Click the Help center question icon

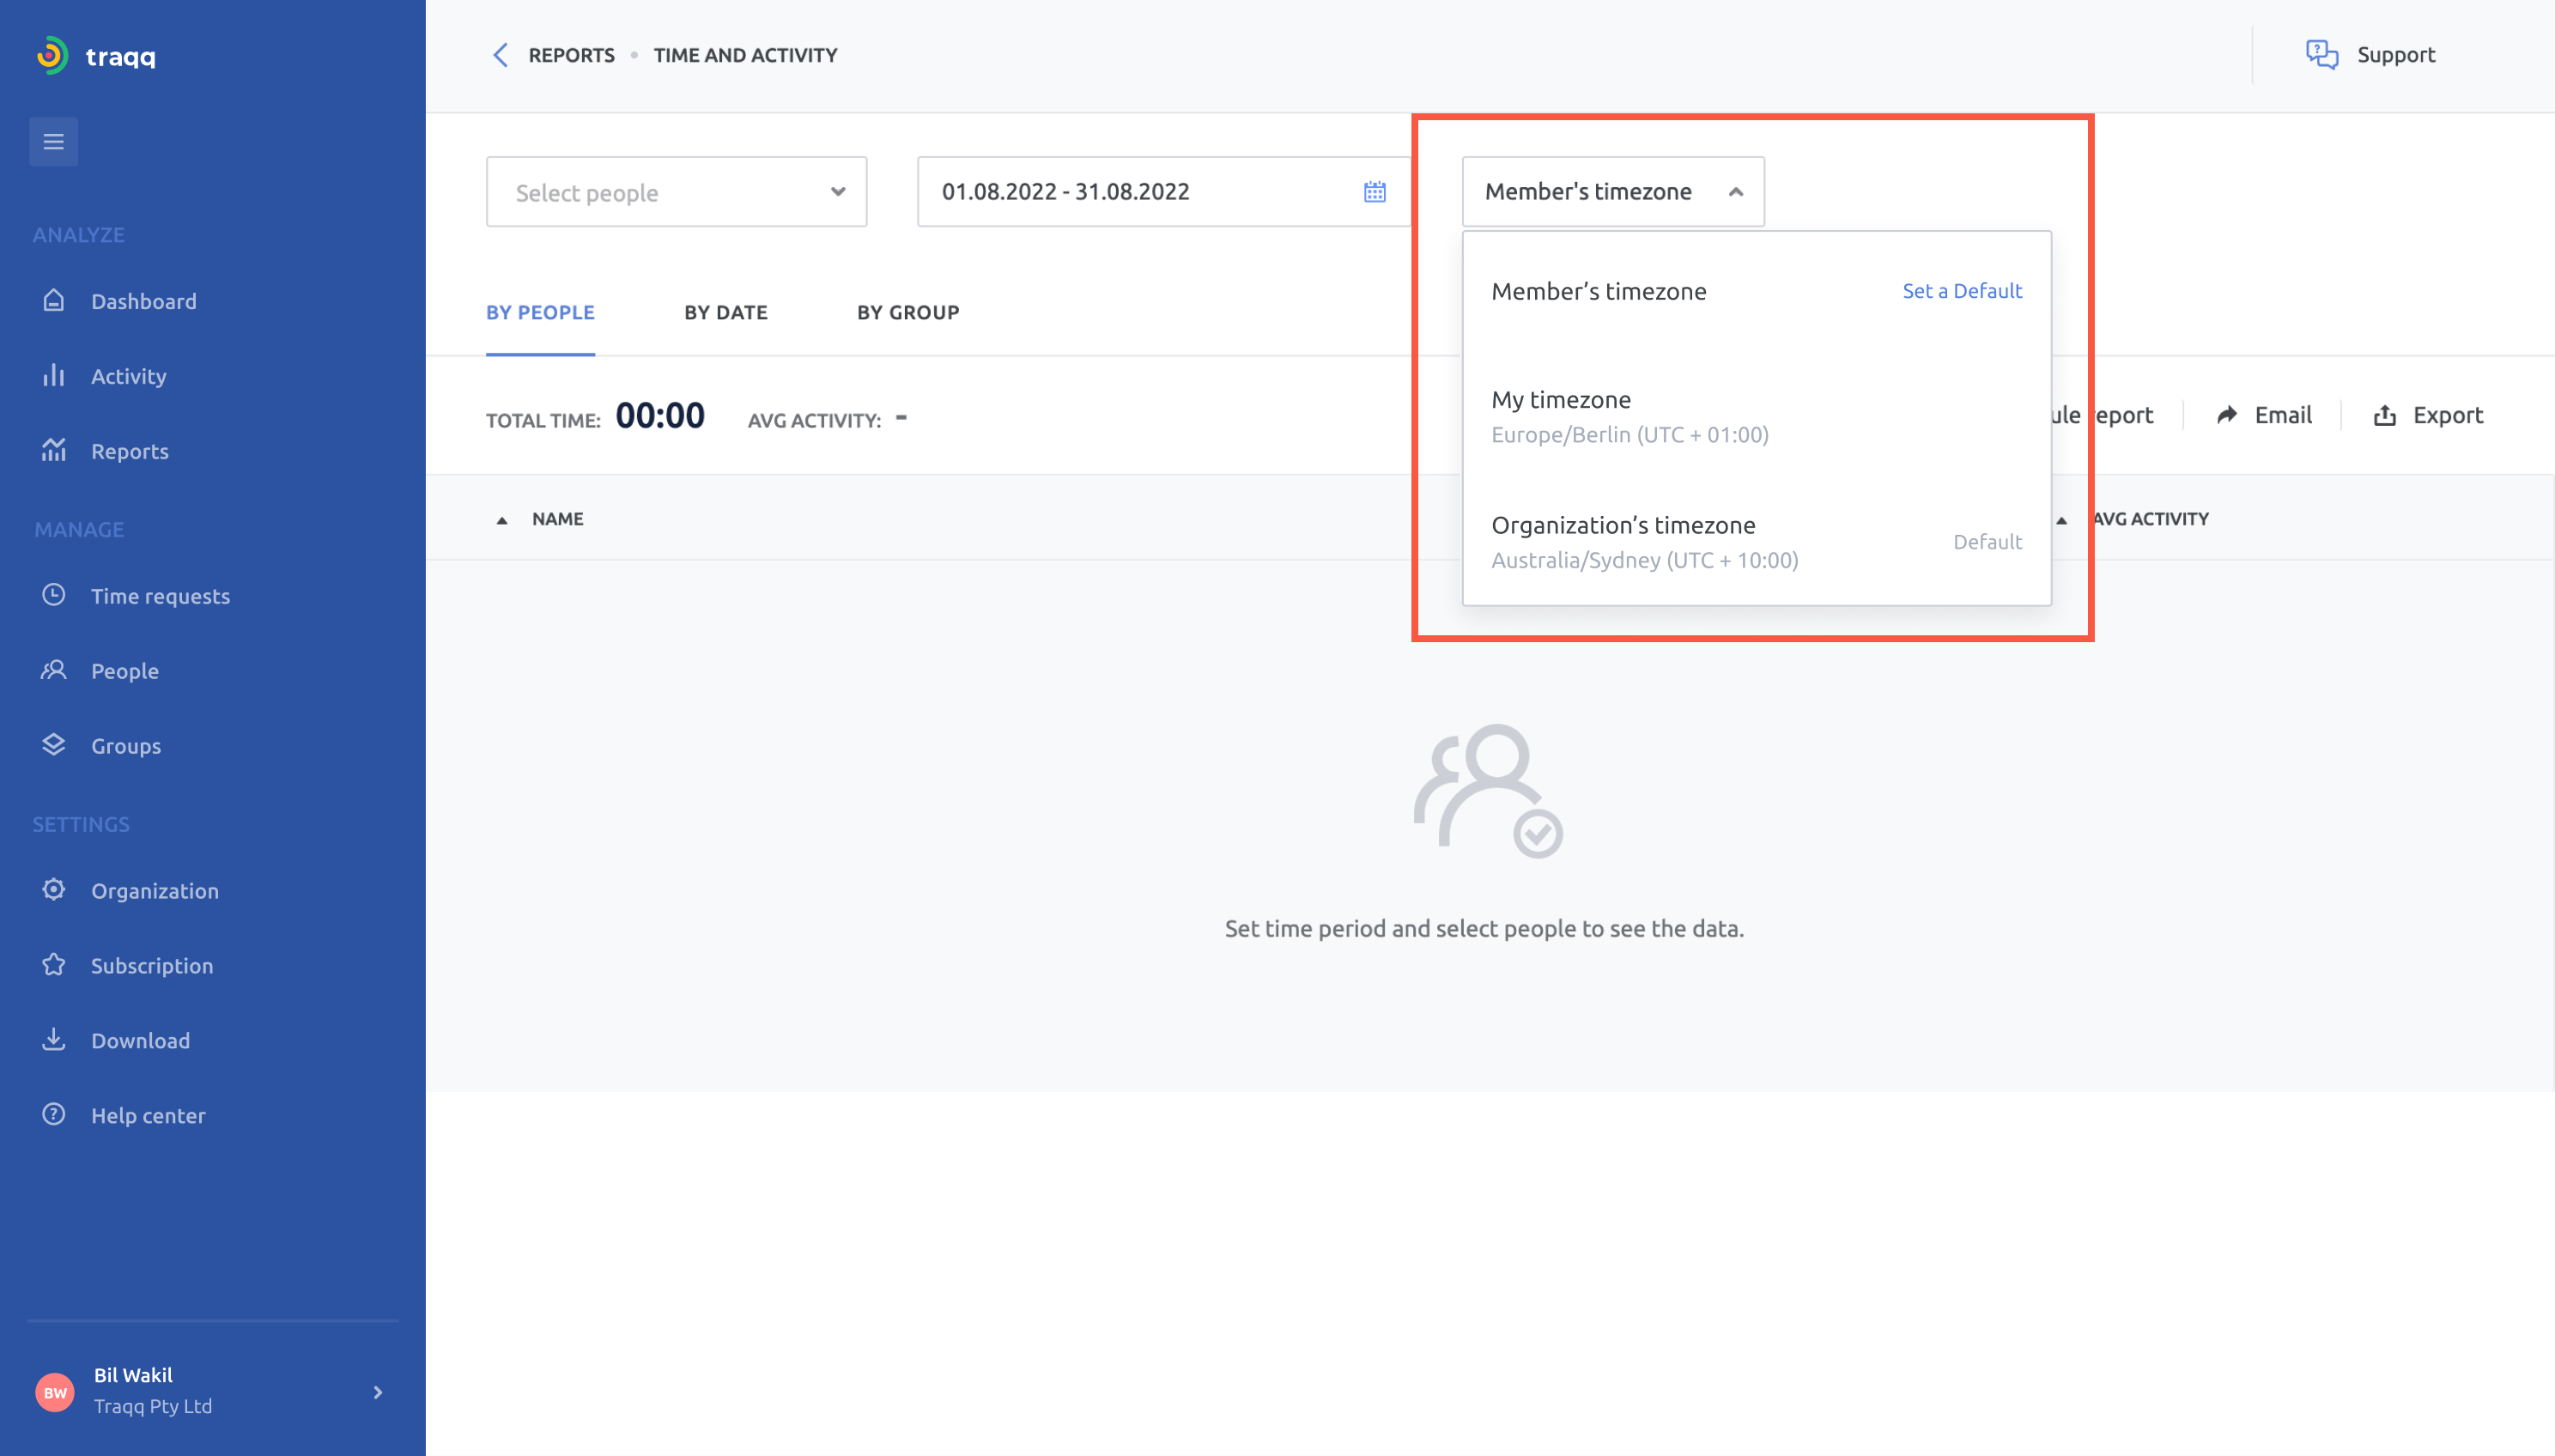[x=54, y=1115]
